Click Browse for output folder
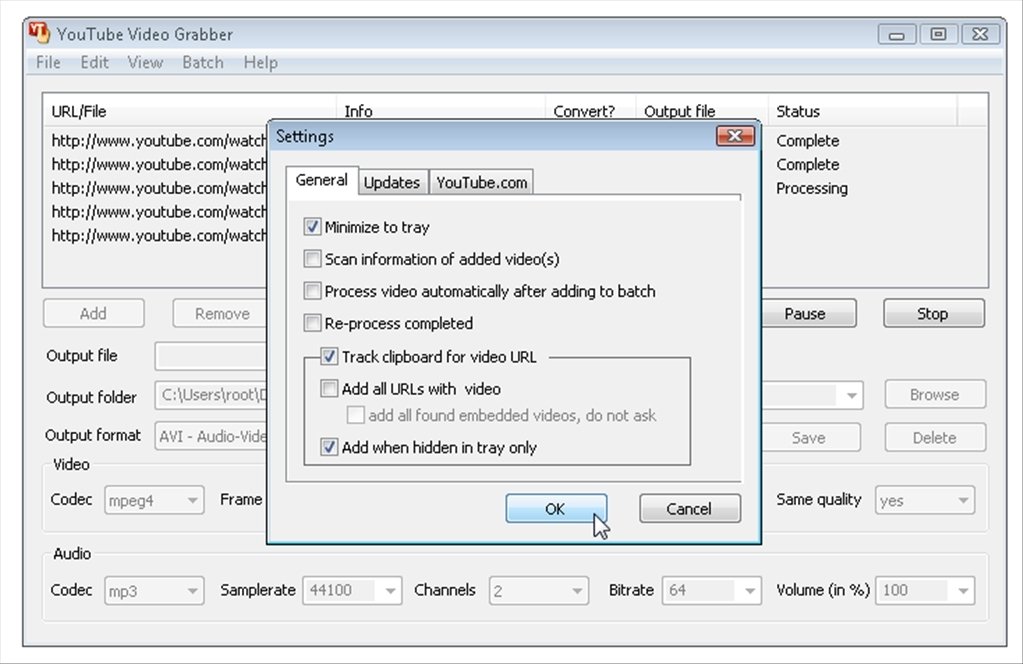Viewport: 1023px width, 664px height. point(935,395)
